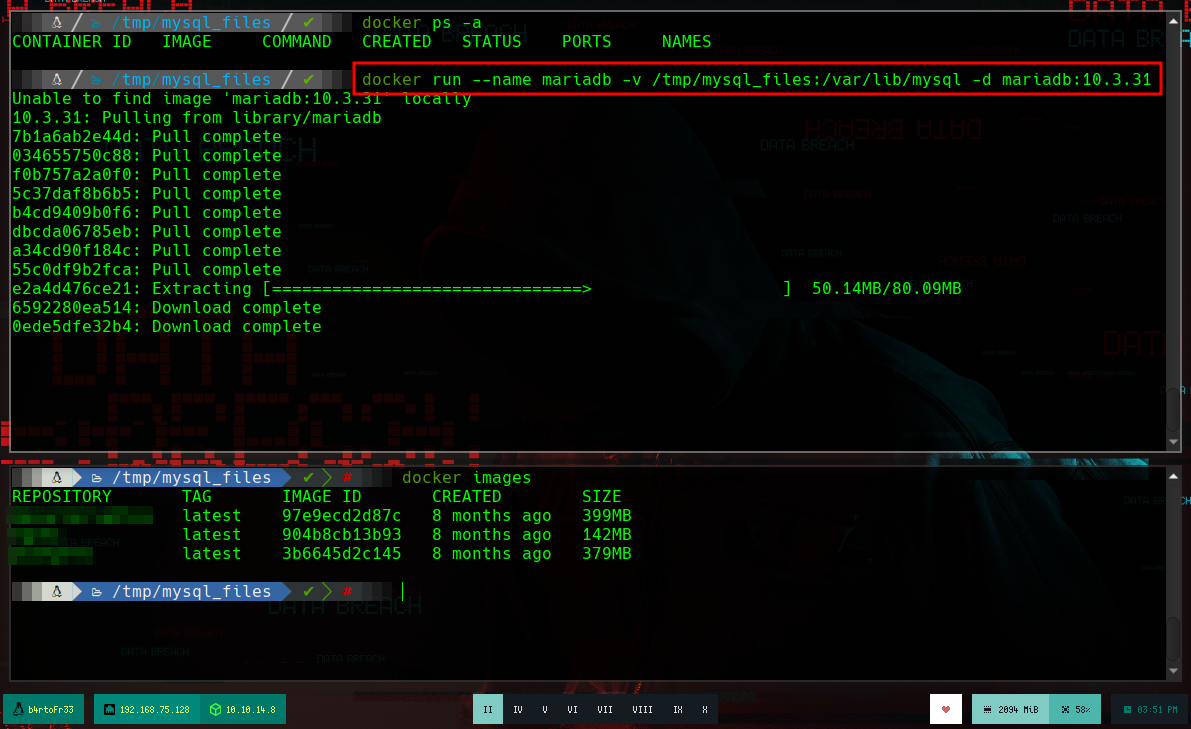Click the green checkmark in the 'docker images' prompt
Image resolution: width=1191 pixels, height=729 pixels.
pos(308,478)
